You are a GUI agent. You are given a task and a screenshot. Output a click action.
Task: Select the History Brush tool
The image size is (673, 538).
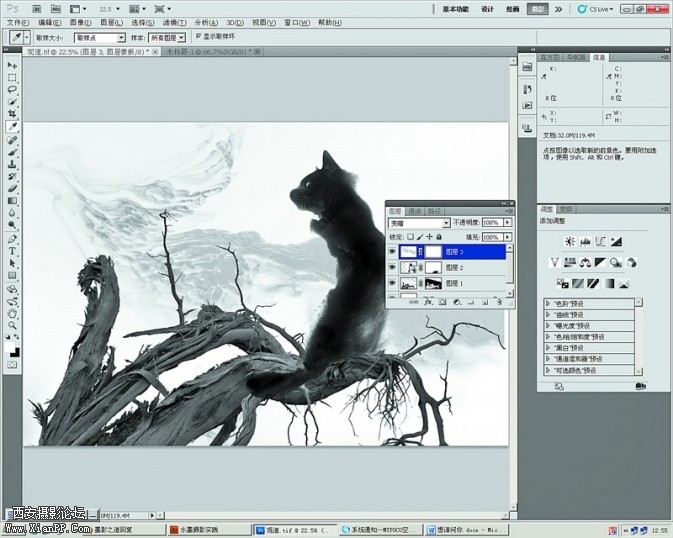(x=12, y=176)
